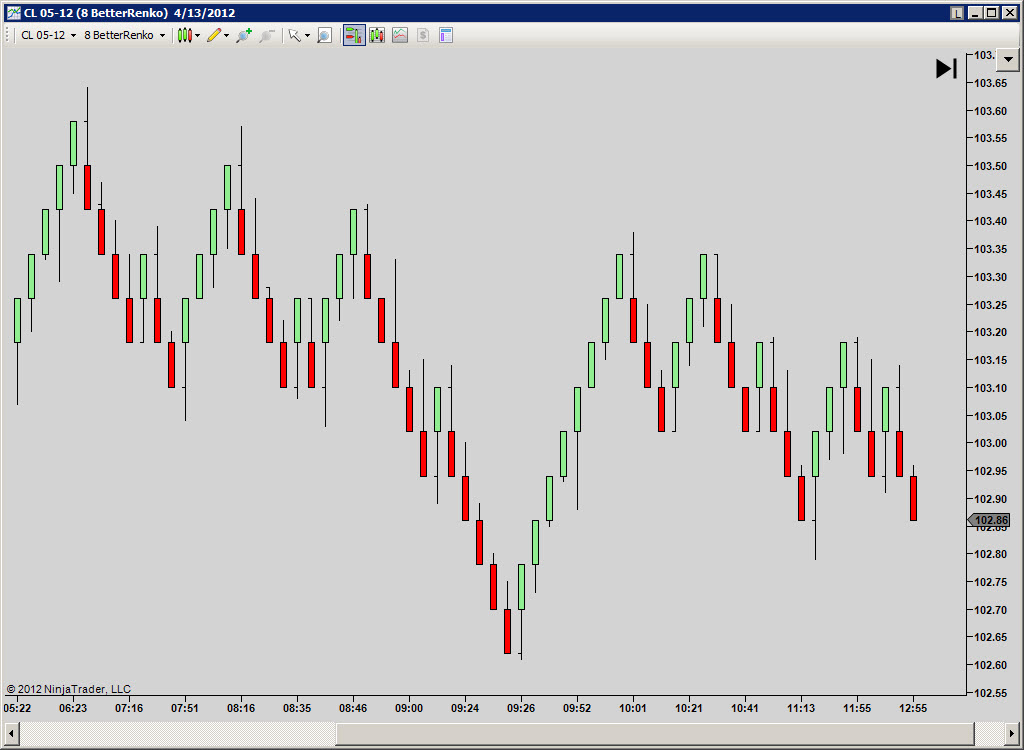Open the Indicators line chart icon
Image resolution: width=1024 pixels, height=750 pixels.
click(400, 35)
